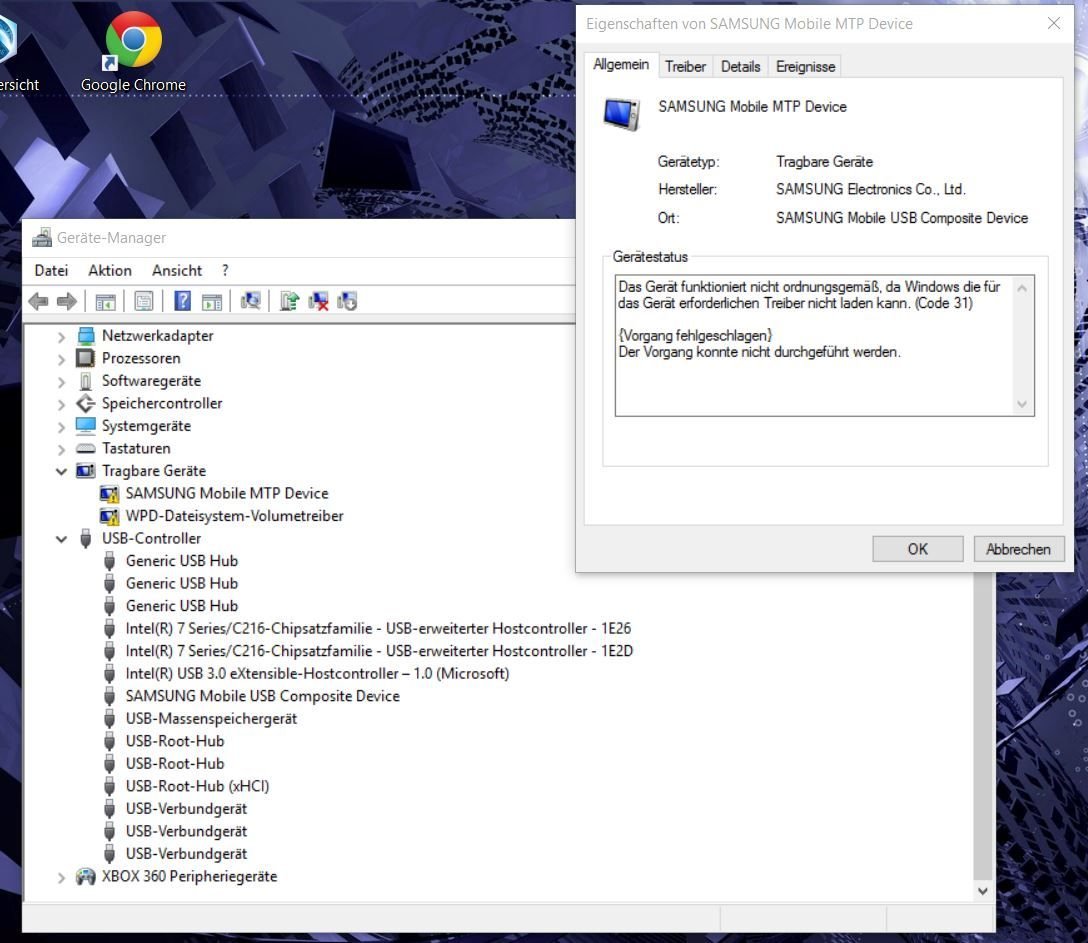Switch to the Ereignisse tab

[x=805, y=67]
